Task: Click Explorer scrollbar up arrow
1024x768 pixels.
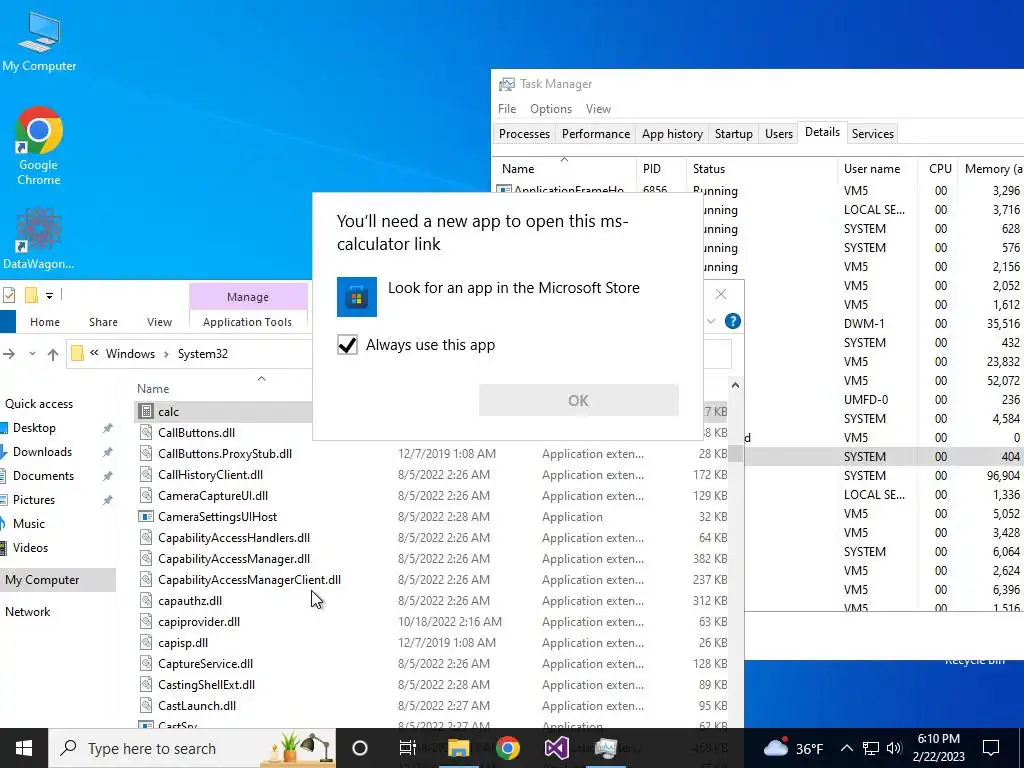Action: 735,385
